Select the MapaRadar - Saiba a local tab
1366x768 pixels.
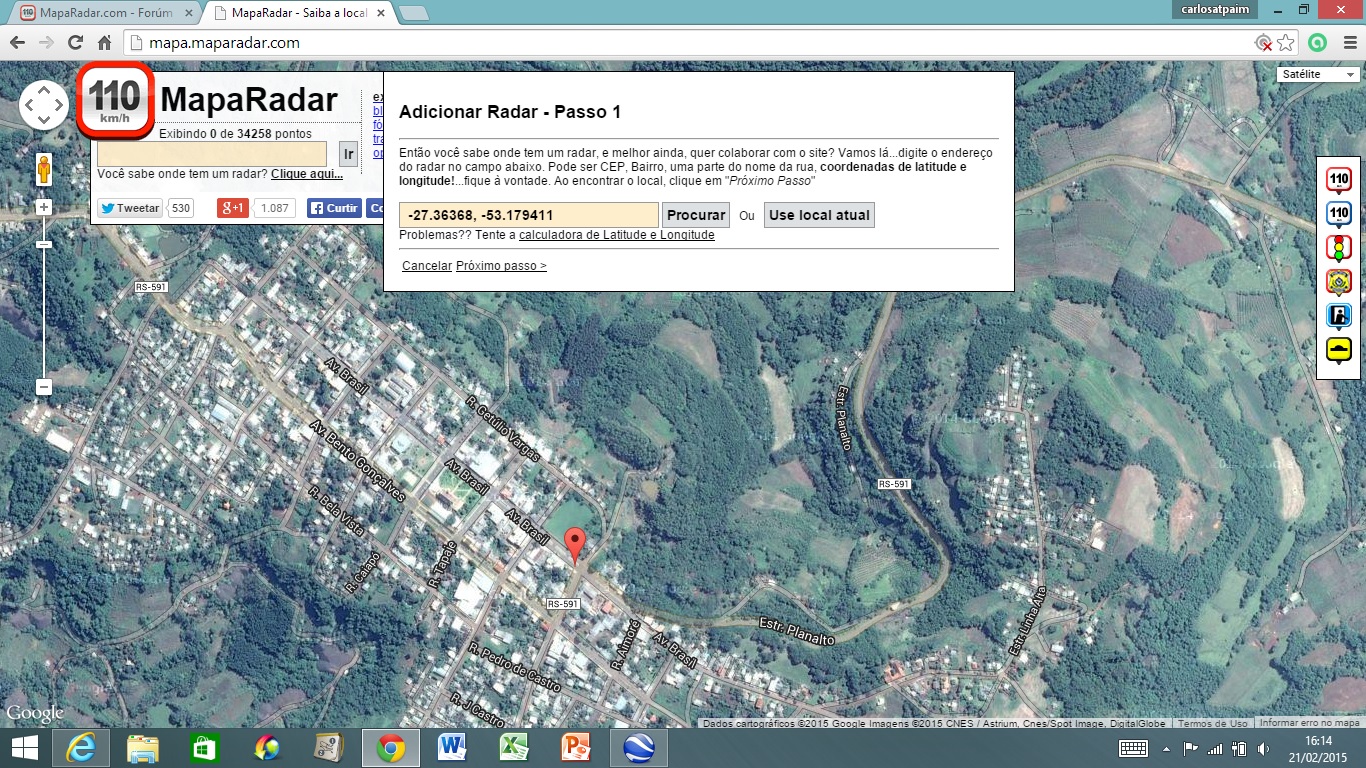coord(300,13)
